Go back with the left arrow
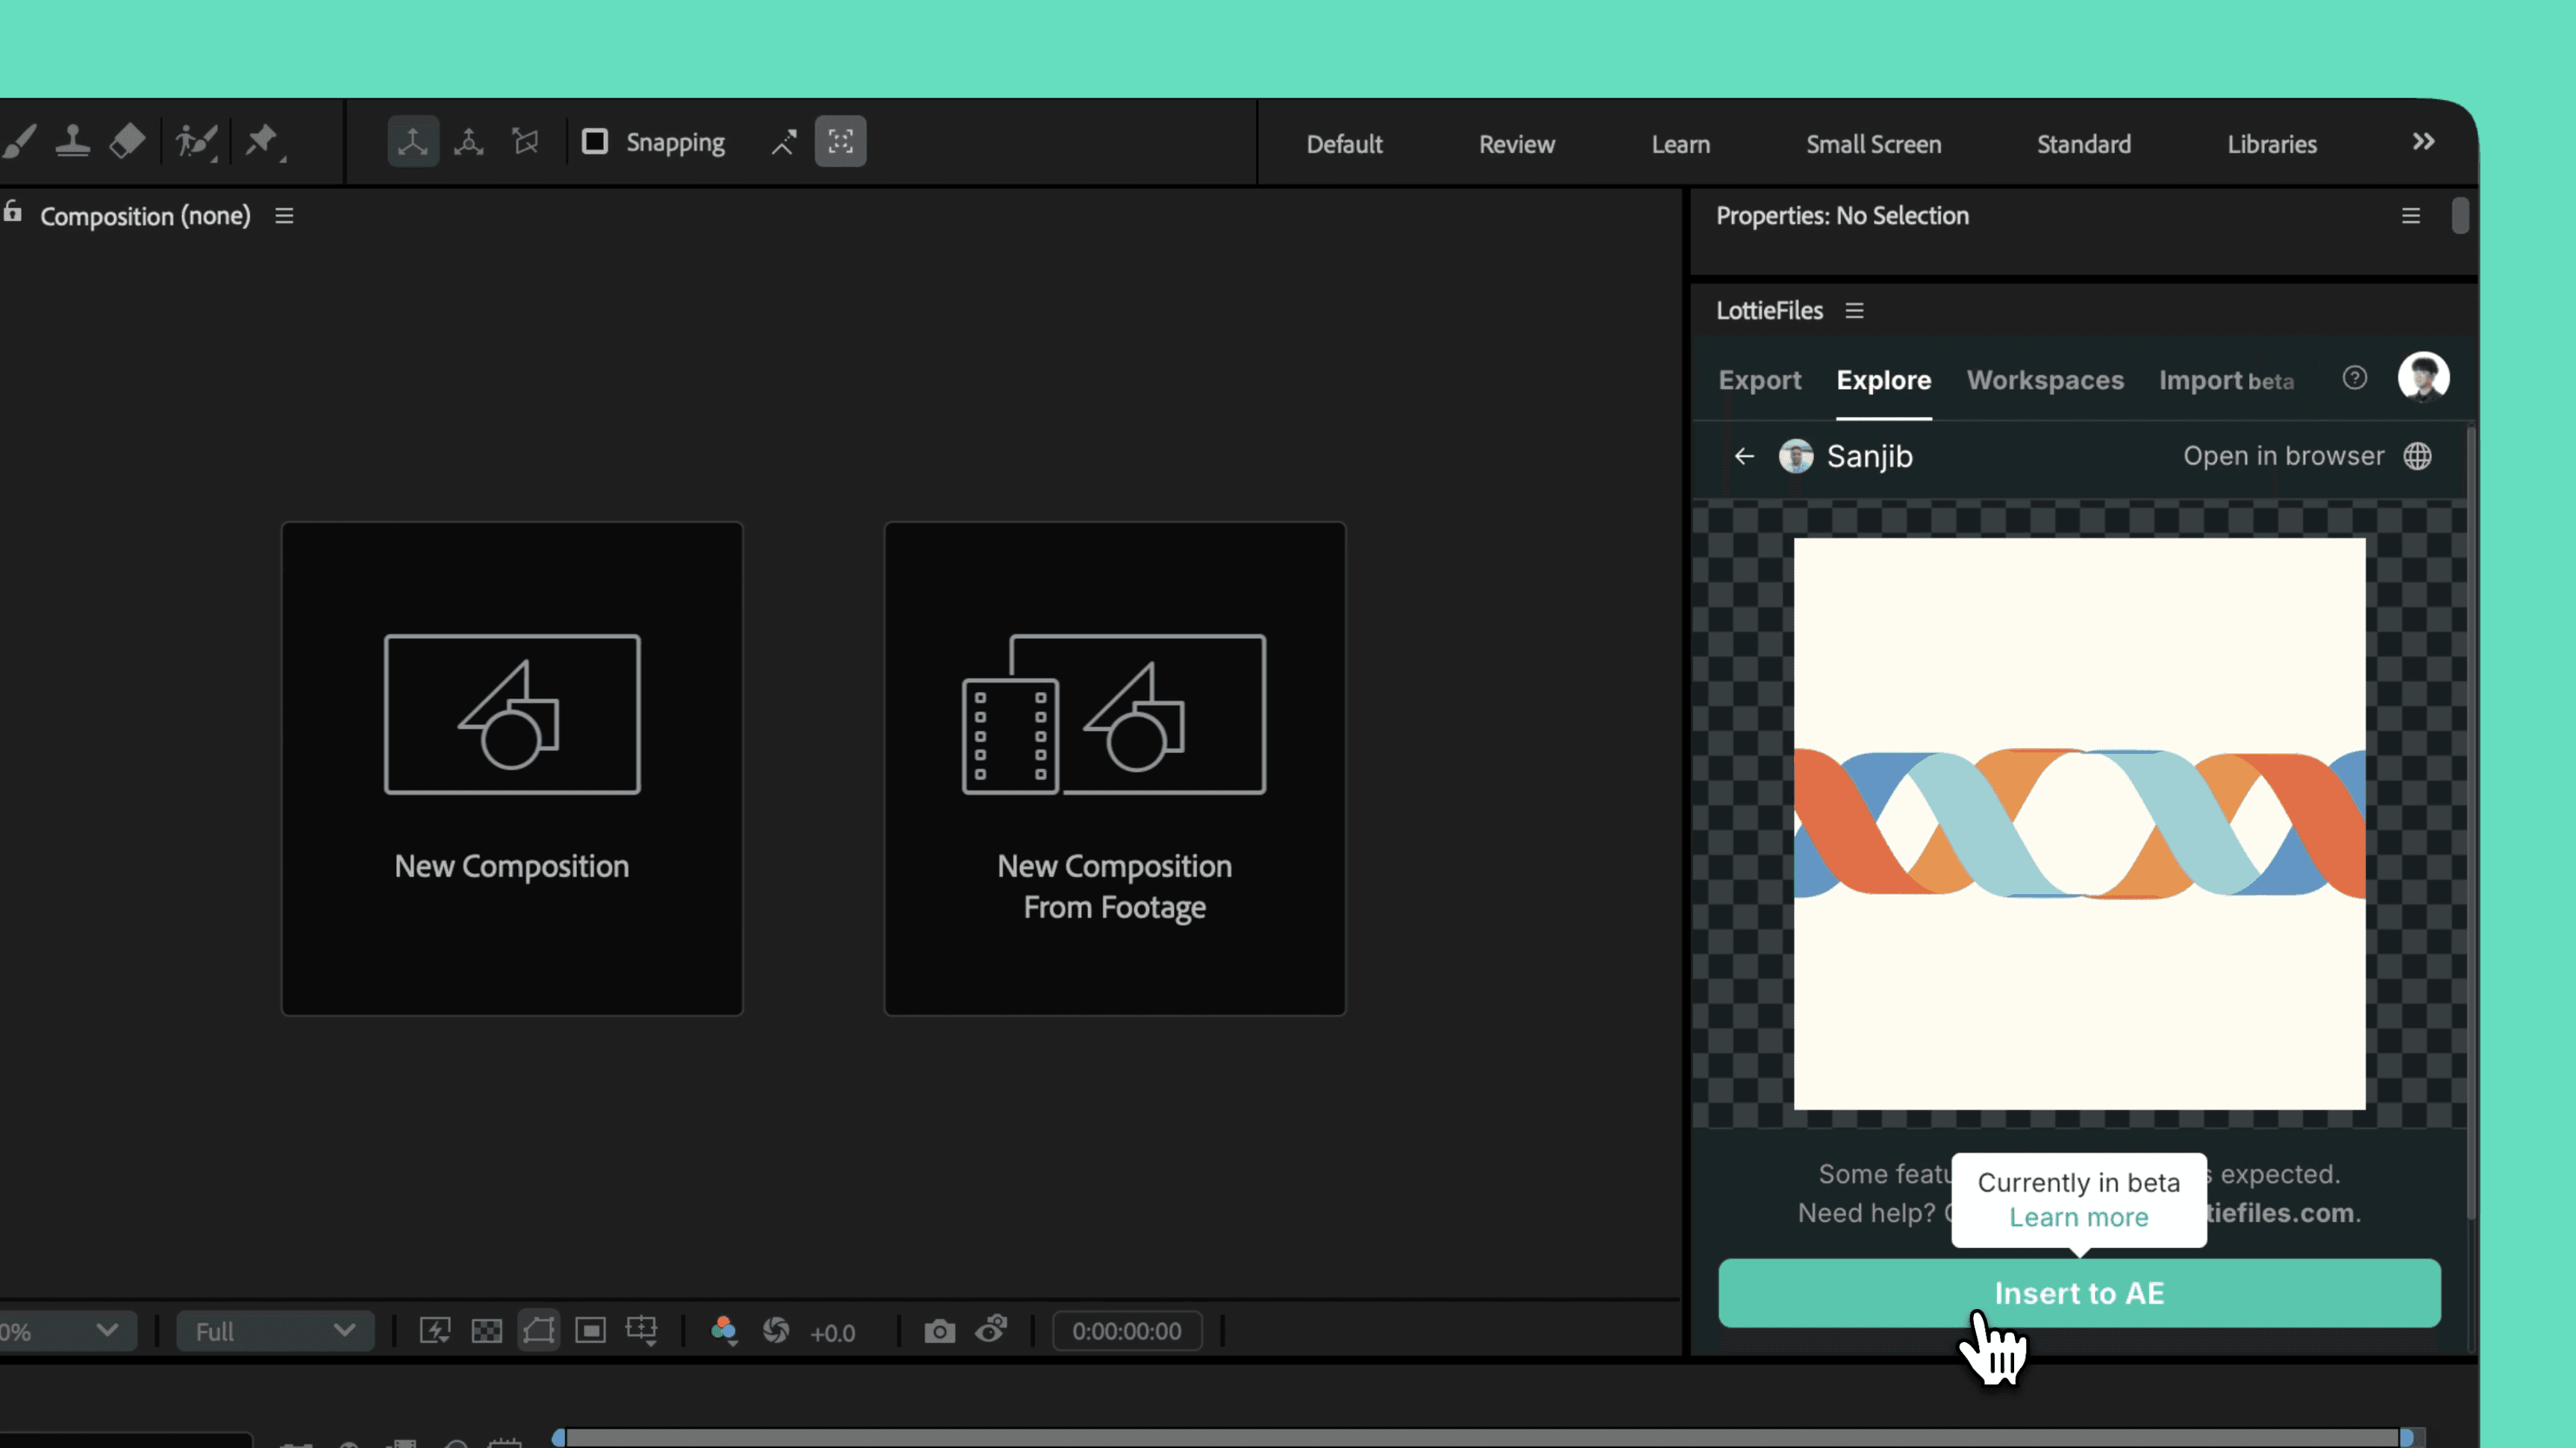 pyautogui.click(x=1745, y=456)
